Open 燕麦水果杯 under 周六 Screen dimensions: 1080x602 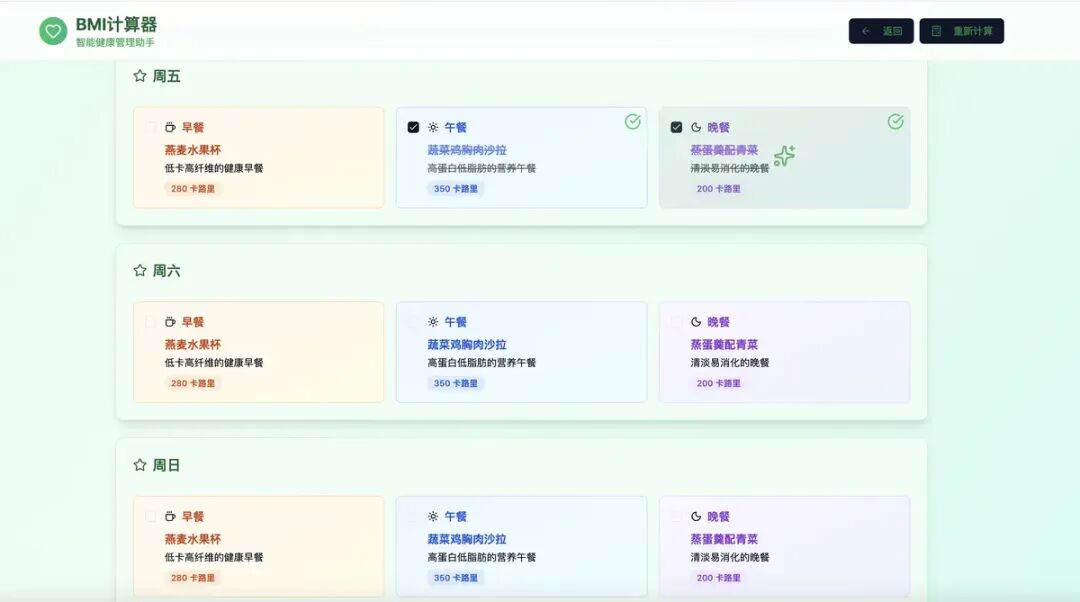point(191,343)
